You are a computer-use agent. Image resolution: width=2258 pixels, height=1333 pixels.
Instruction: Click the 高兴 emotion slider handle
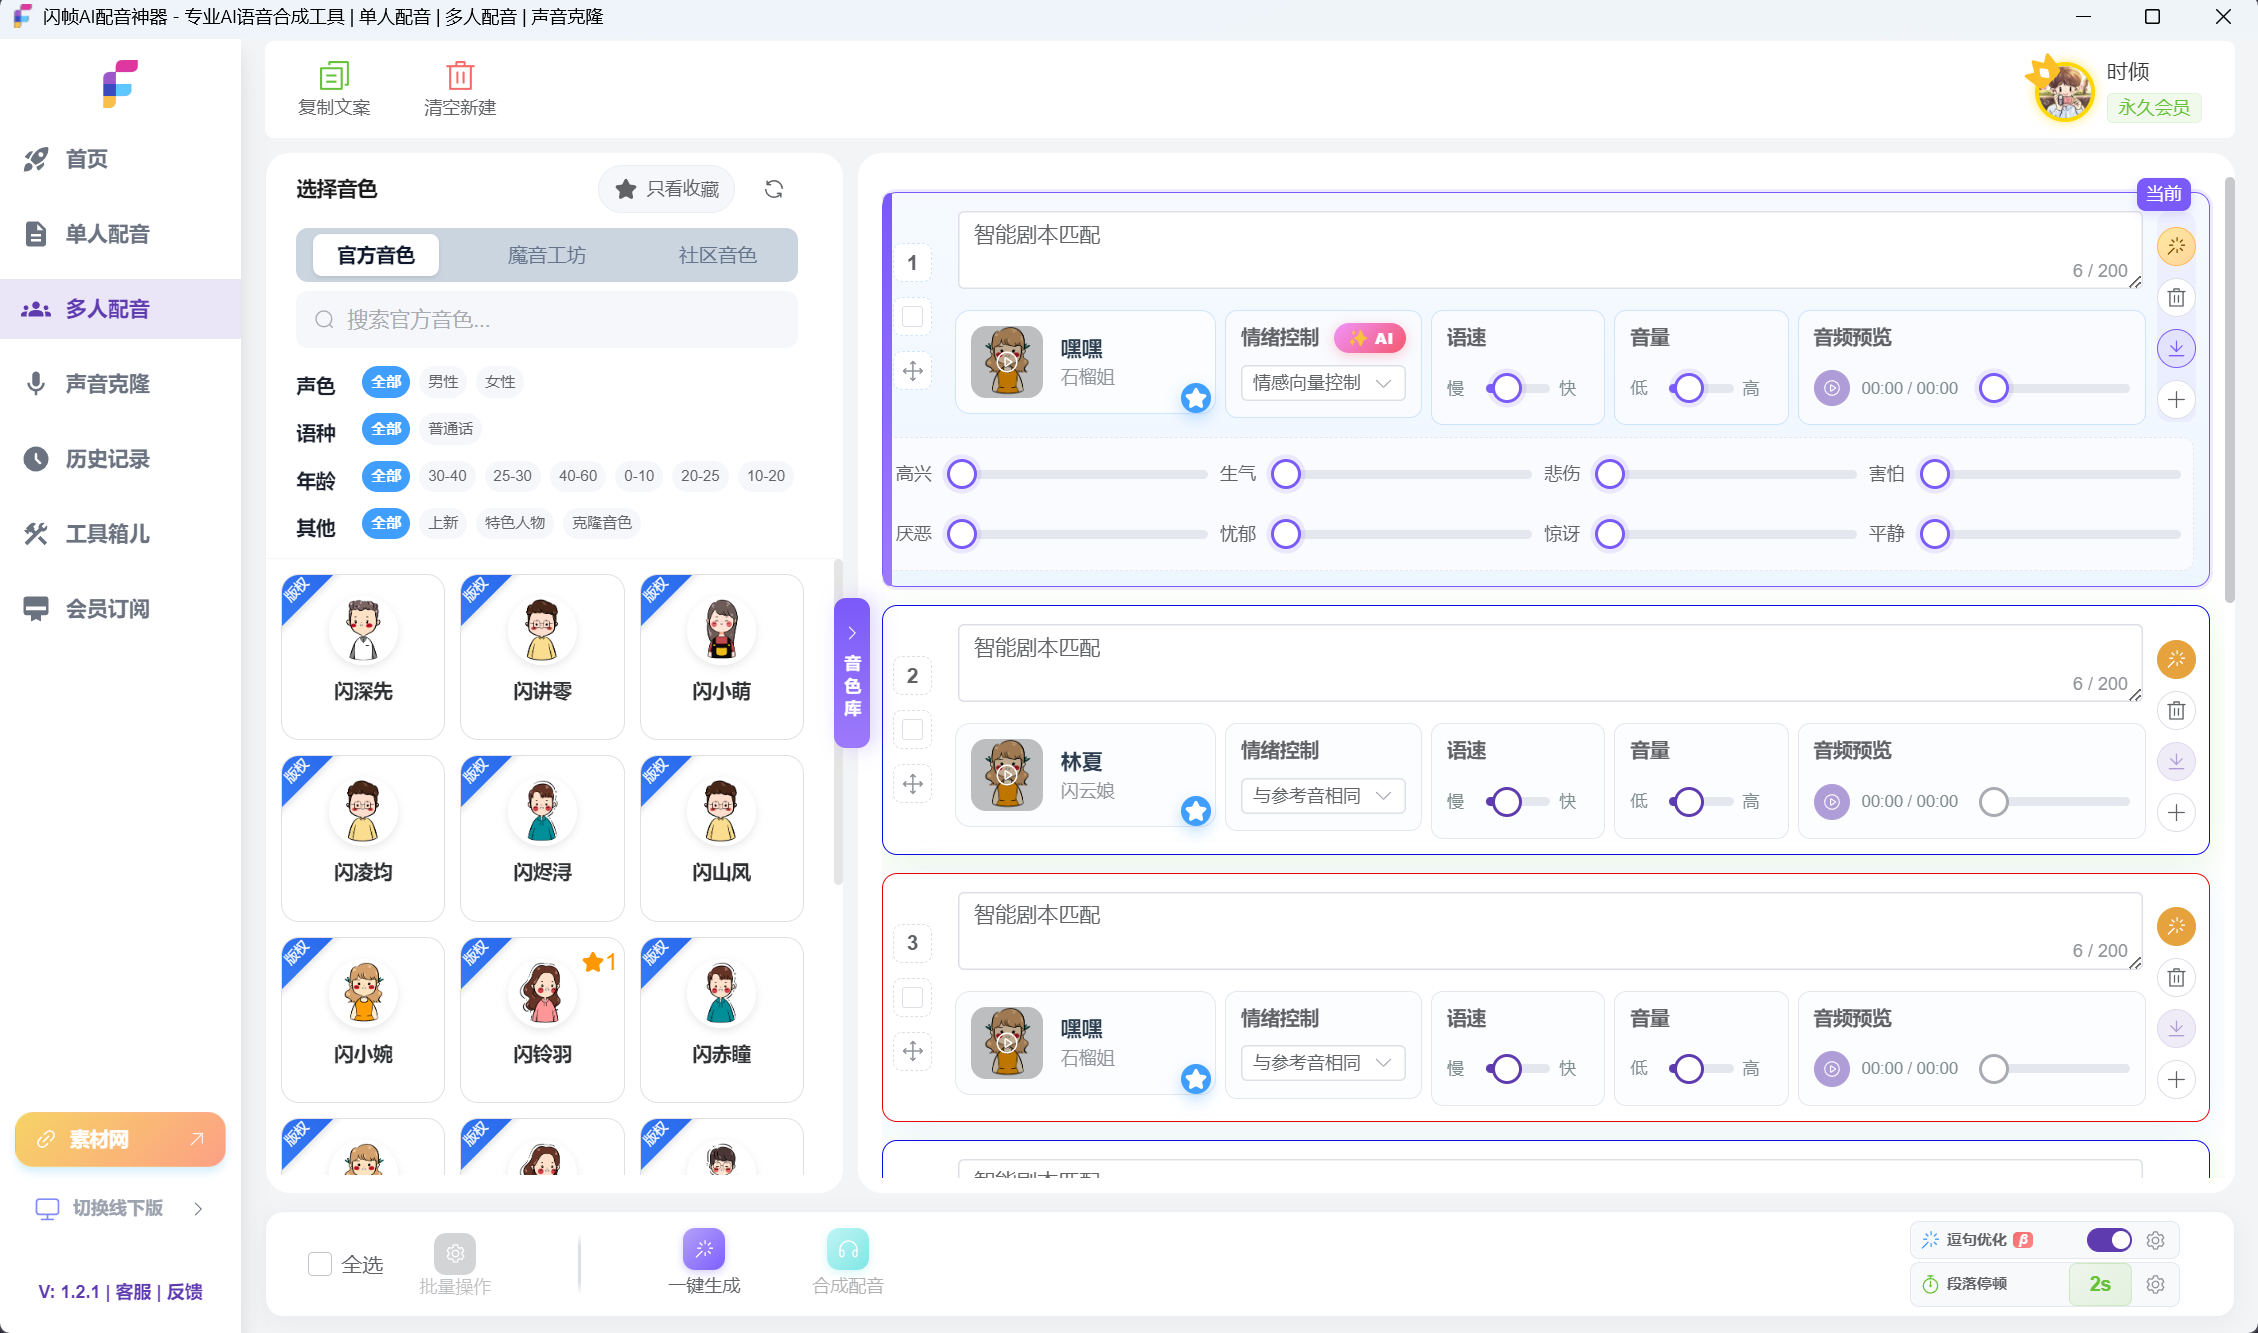(962, 474)
